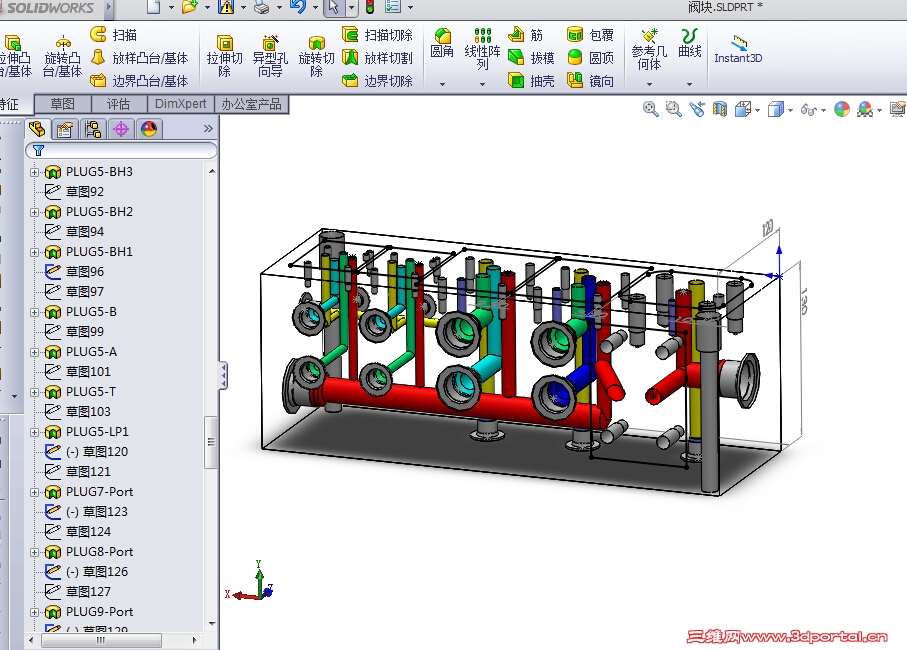Select the 旋转切除 revolved cut tool
907x650 pixels.
click(x=316, y=57)
